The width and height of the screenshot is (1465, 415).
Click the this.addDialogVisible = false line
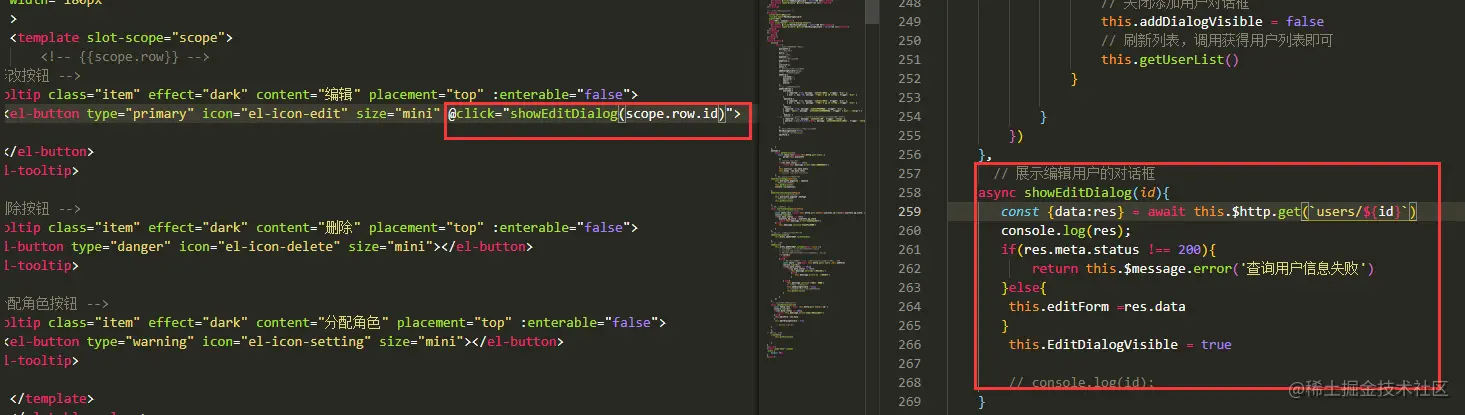(x=1212, y=22)
